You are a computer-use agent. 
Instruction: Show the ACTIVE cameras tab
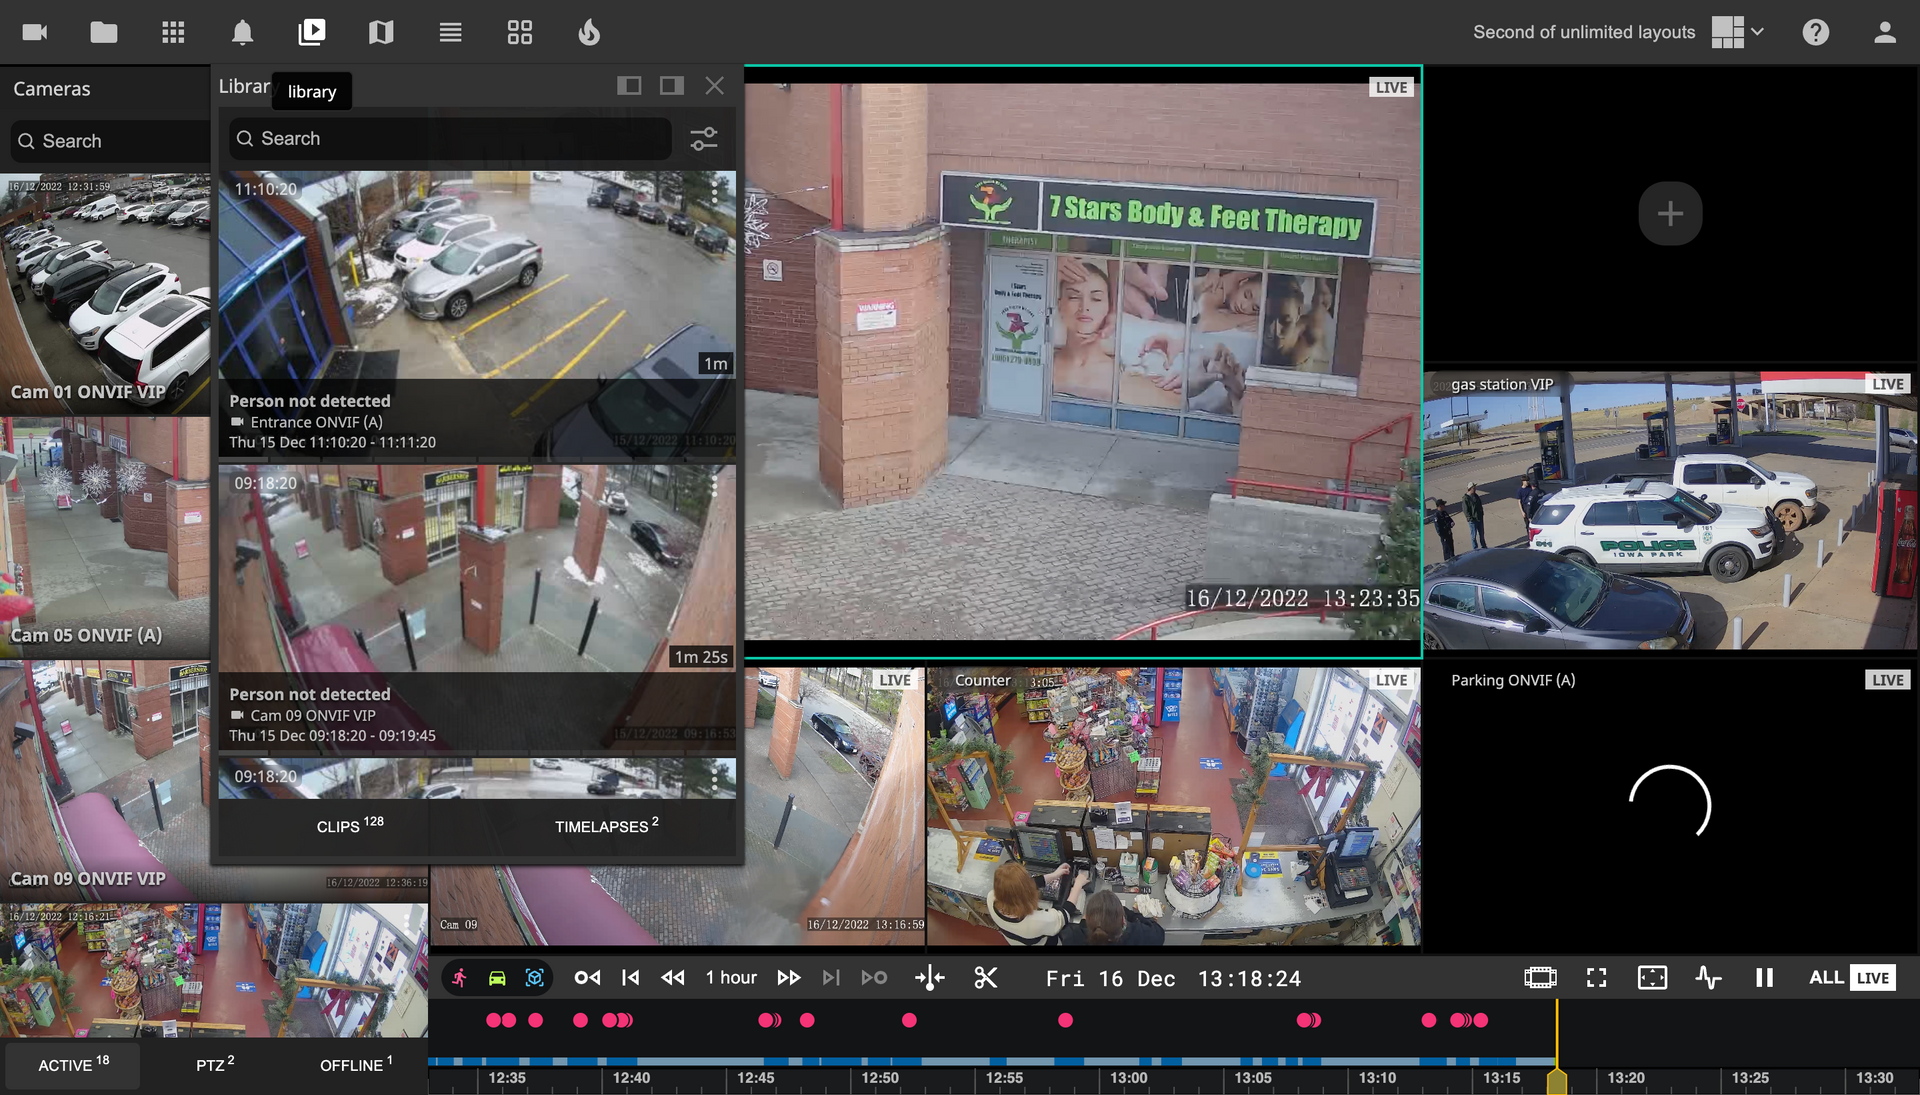pos(73,1064)
